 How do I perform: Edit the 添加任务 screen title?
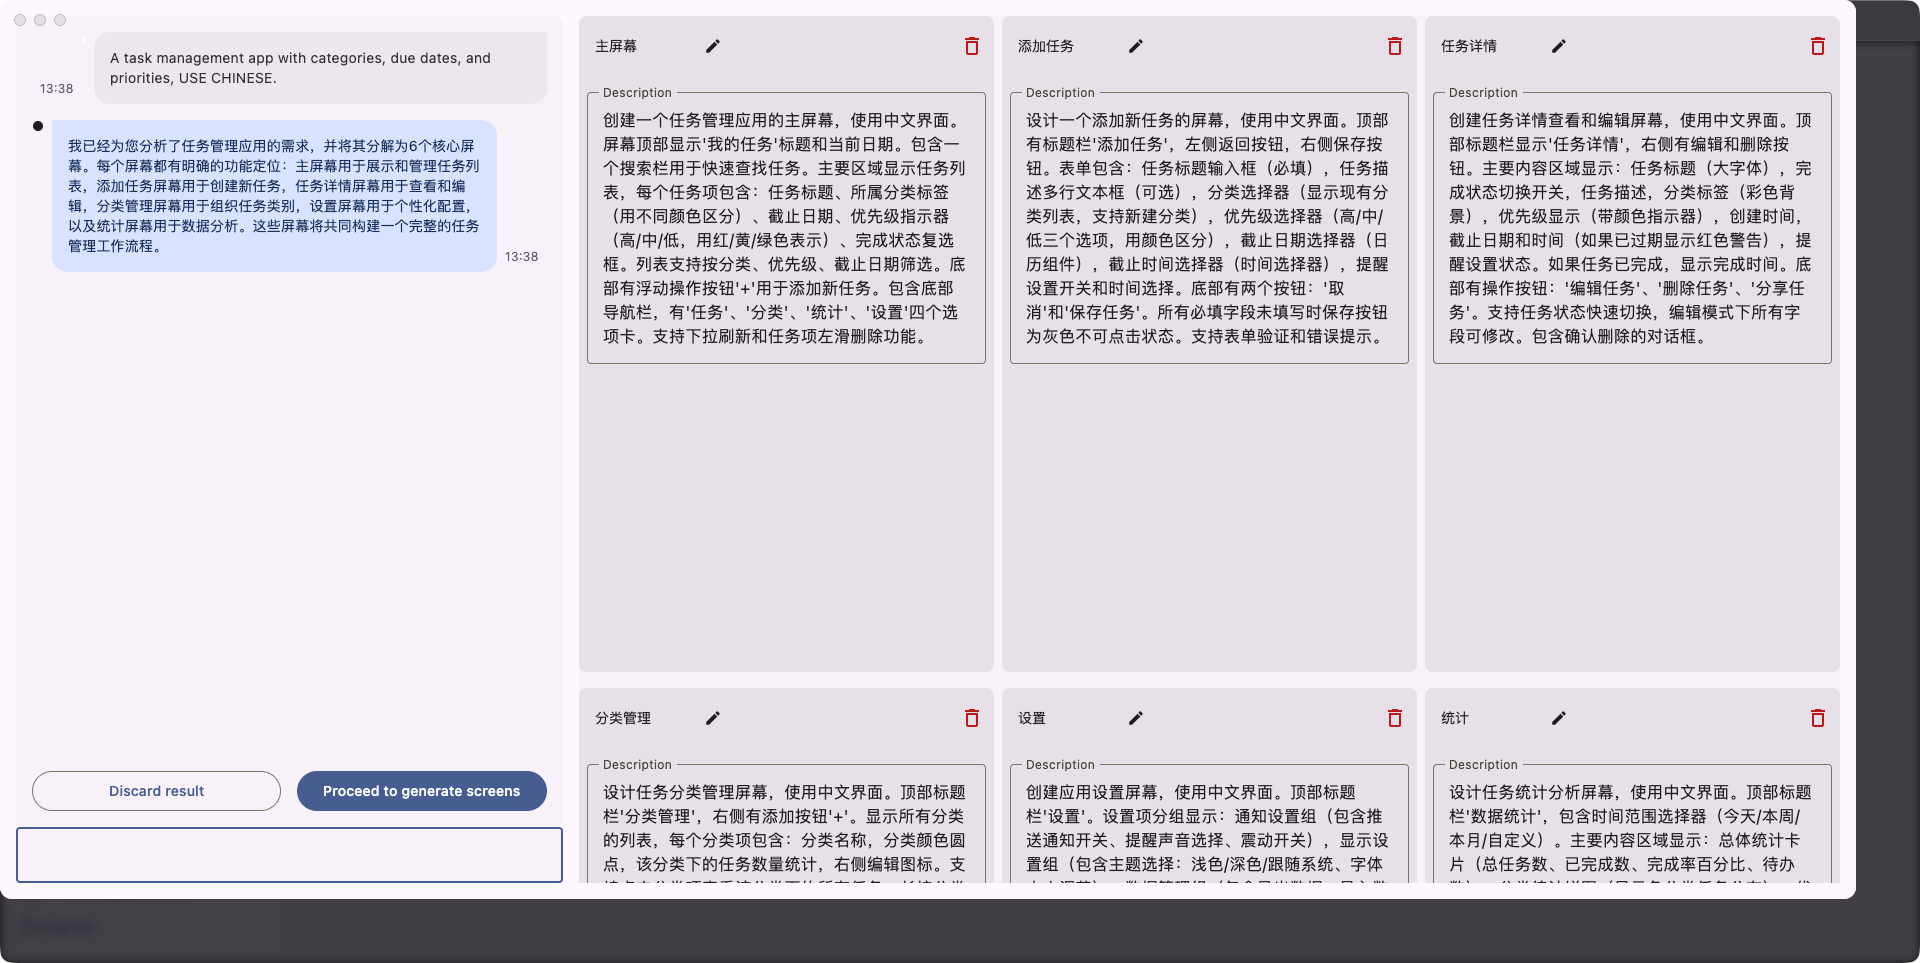(1136, 46)
